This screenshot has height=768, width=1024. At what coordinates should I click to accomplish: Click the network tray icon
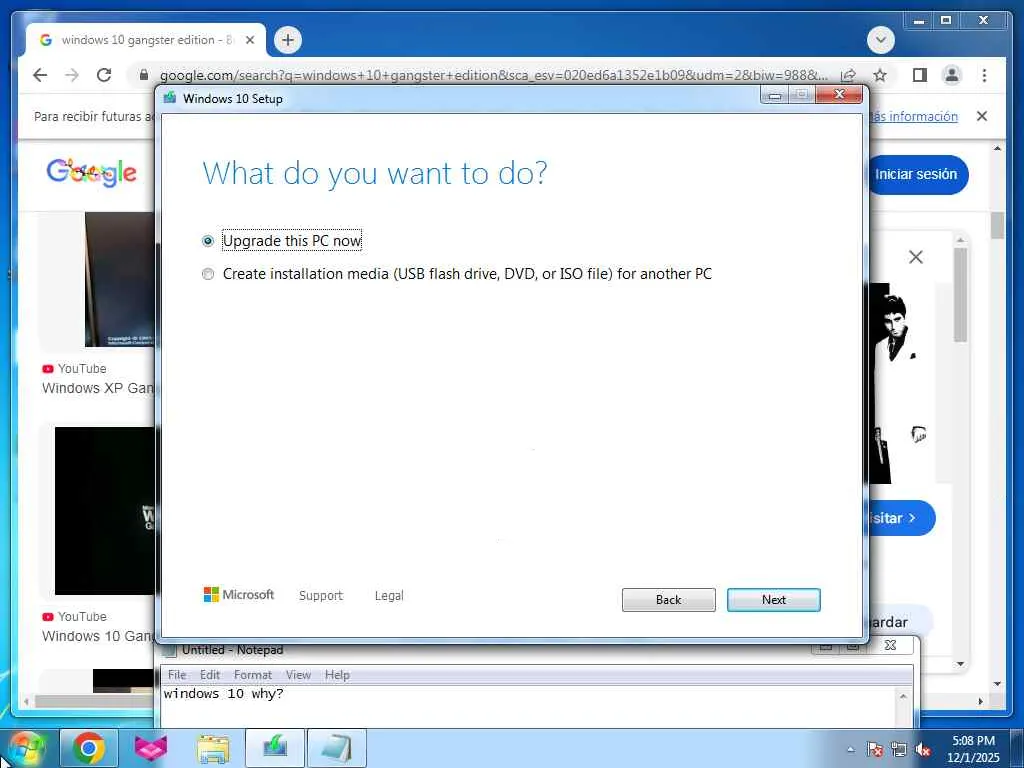click(899, 750)
